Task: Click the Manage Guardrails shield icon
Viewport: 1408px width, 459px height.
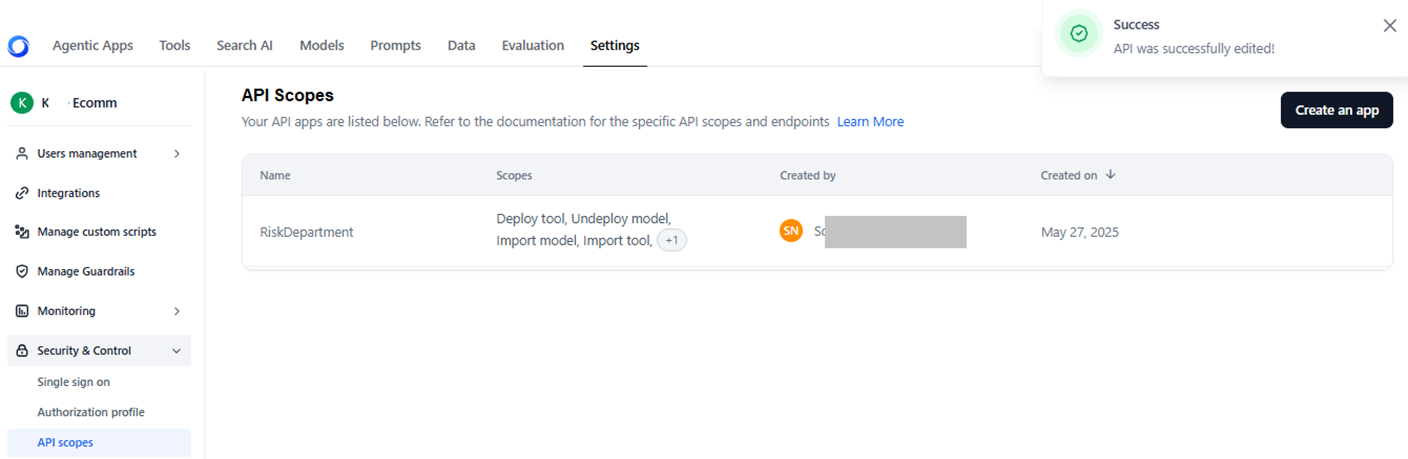Action: [22, 272]
